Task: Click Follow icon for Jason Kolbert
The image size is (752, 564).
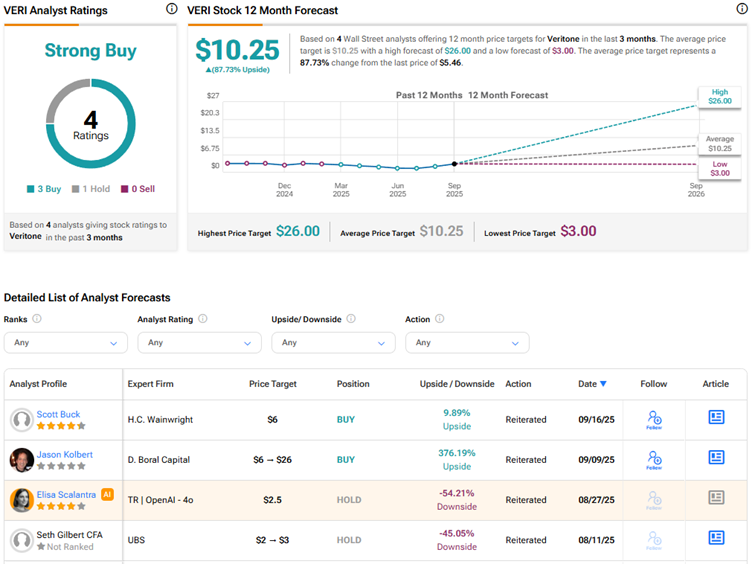Action: (654, 459)
